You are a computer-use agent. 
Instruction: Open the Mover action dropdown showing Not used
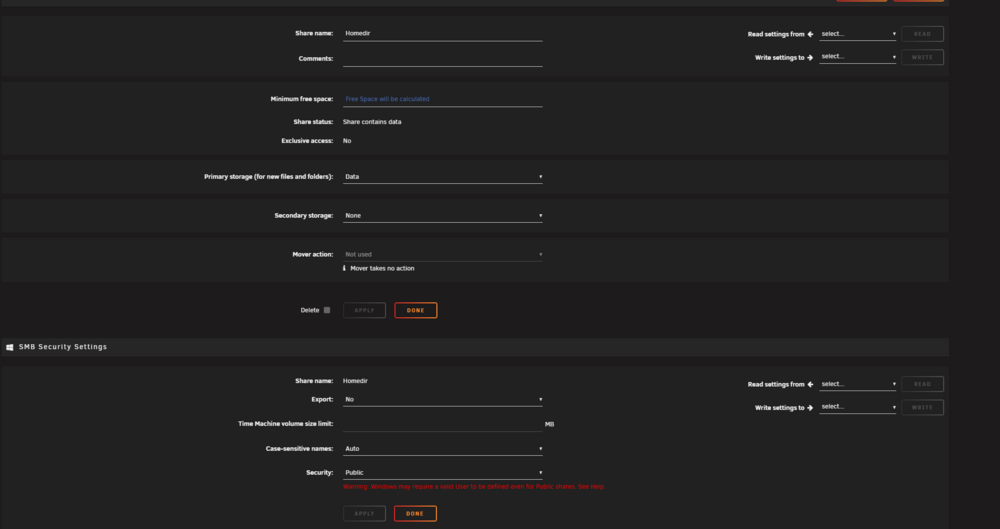pos(443,255)
